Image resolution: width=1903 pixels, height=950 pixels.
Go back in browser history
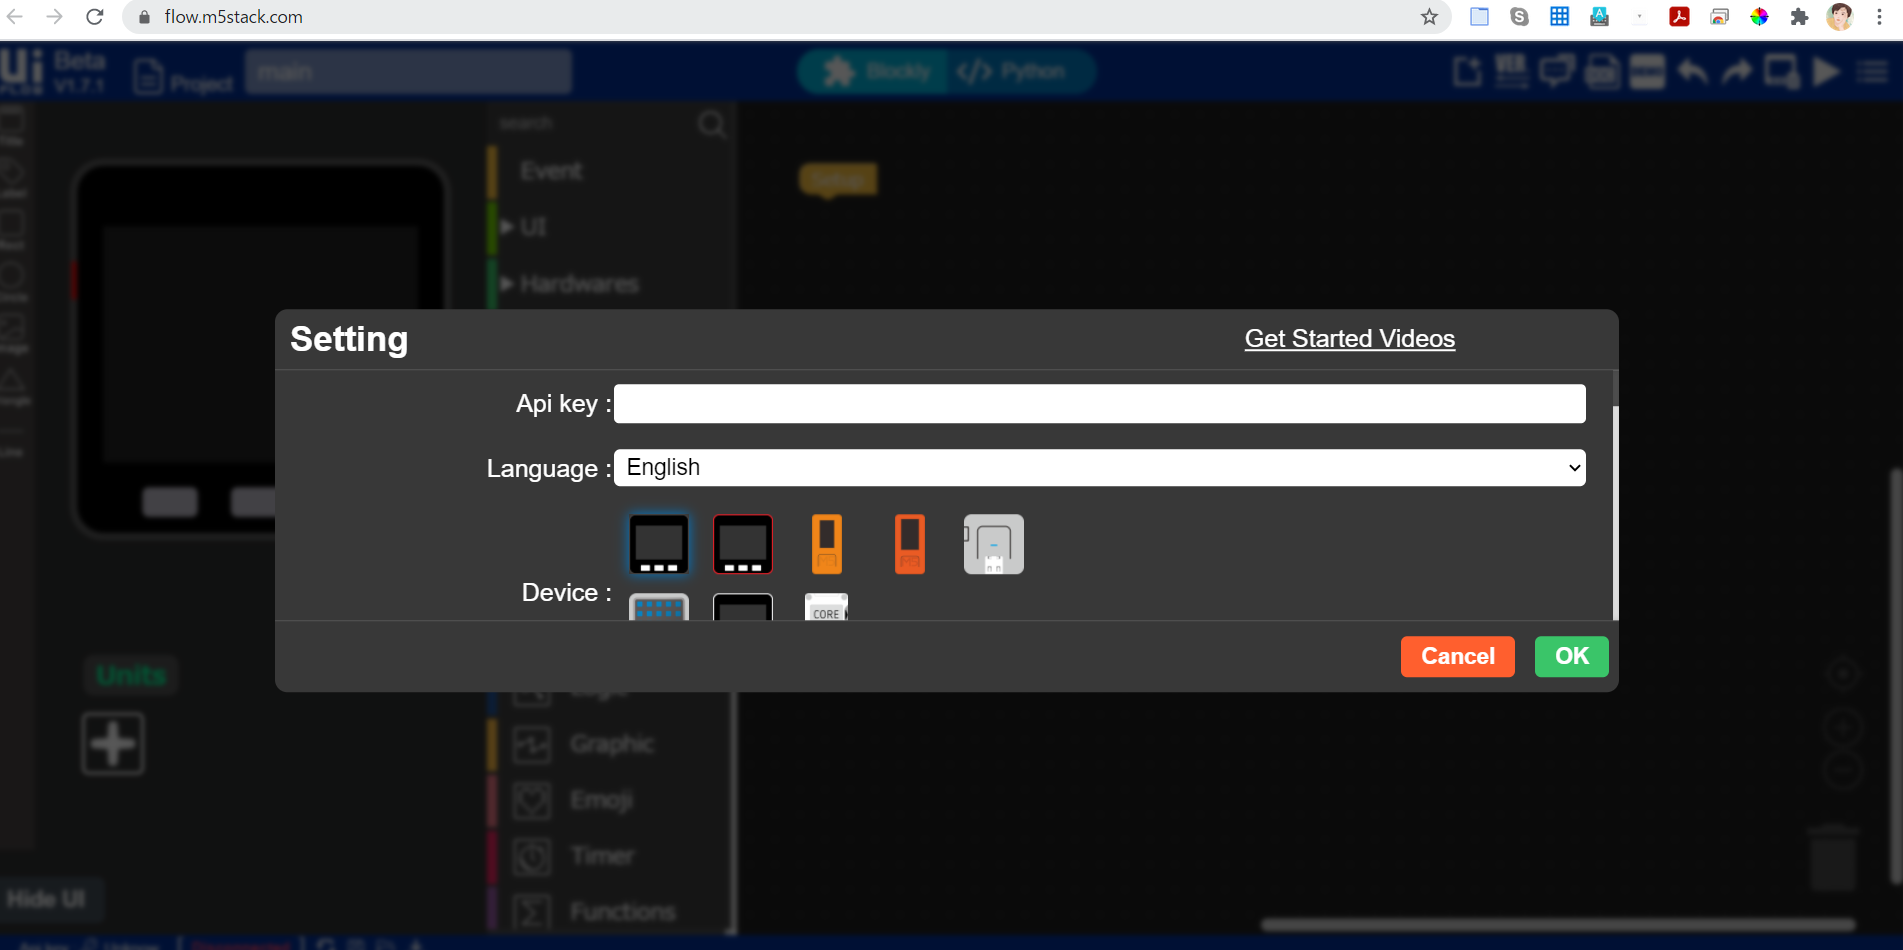[x=15, y=17]
